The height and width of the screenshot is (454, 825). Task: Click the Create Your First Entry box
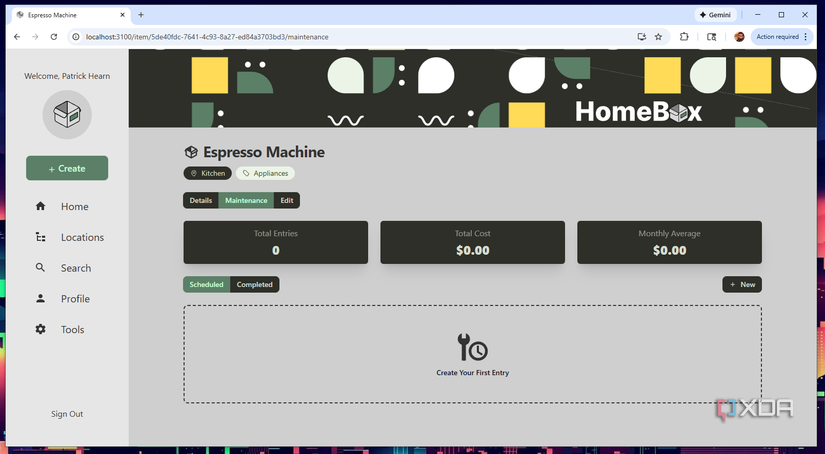click(472, 354)
